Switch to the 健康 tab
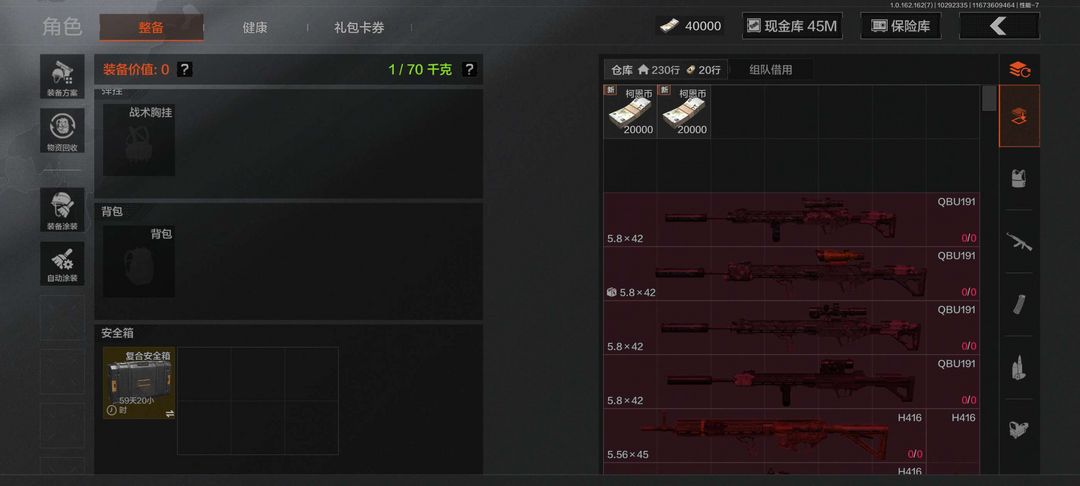 pos(255,28)
